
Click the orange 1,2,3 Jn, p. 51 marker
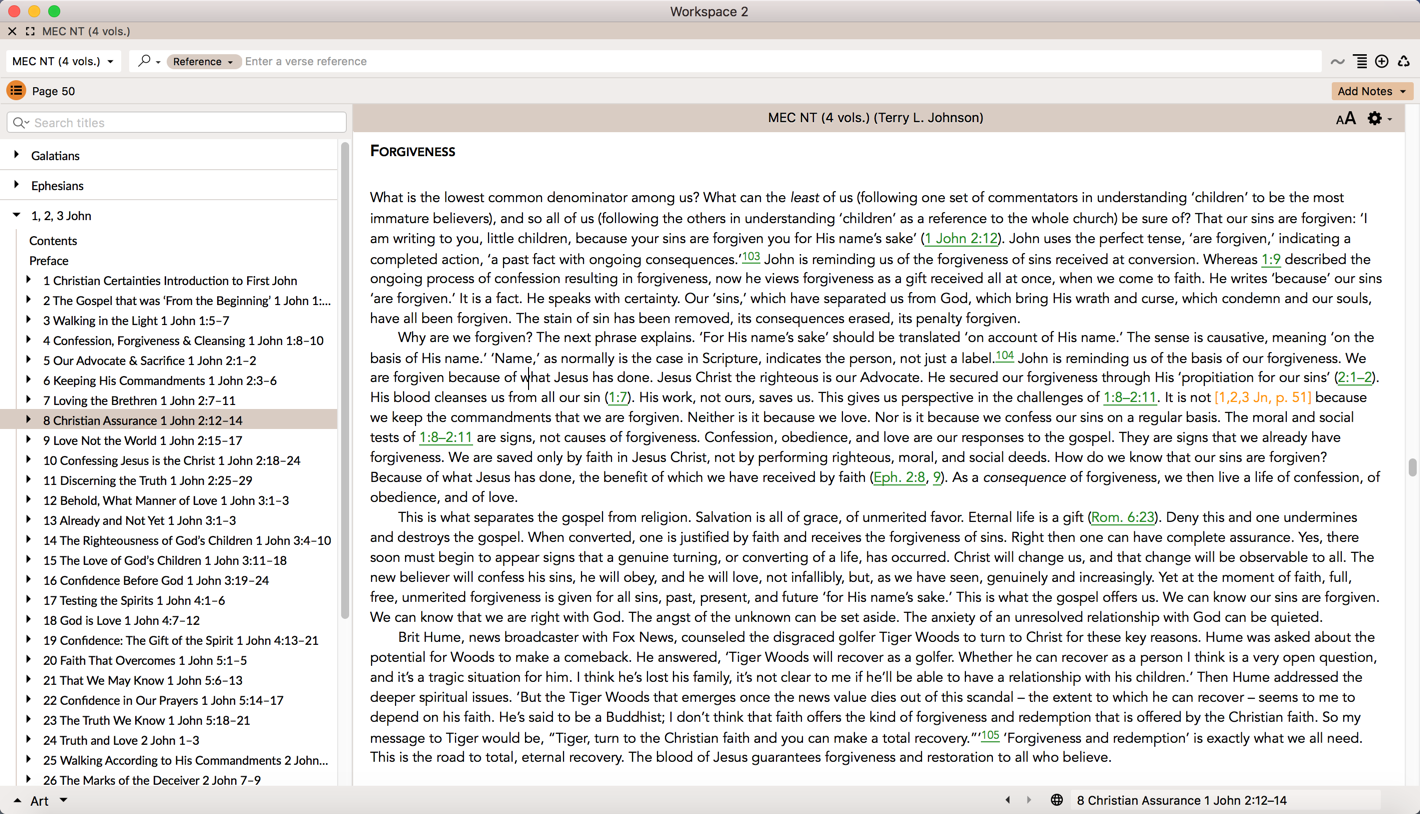click(x=1263, y=397)
